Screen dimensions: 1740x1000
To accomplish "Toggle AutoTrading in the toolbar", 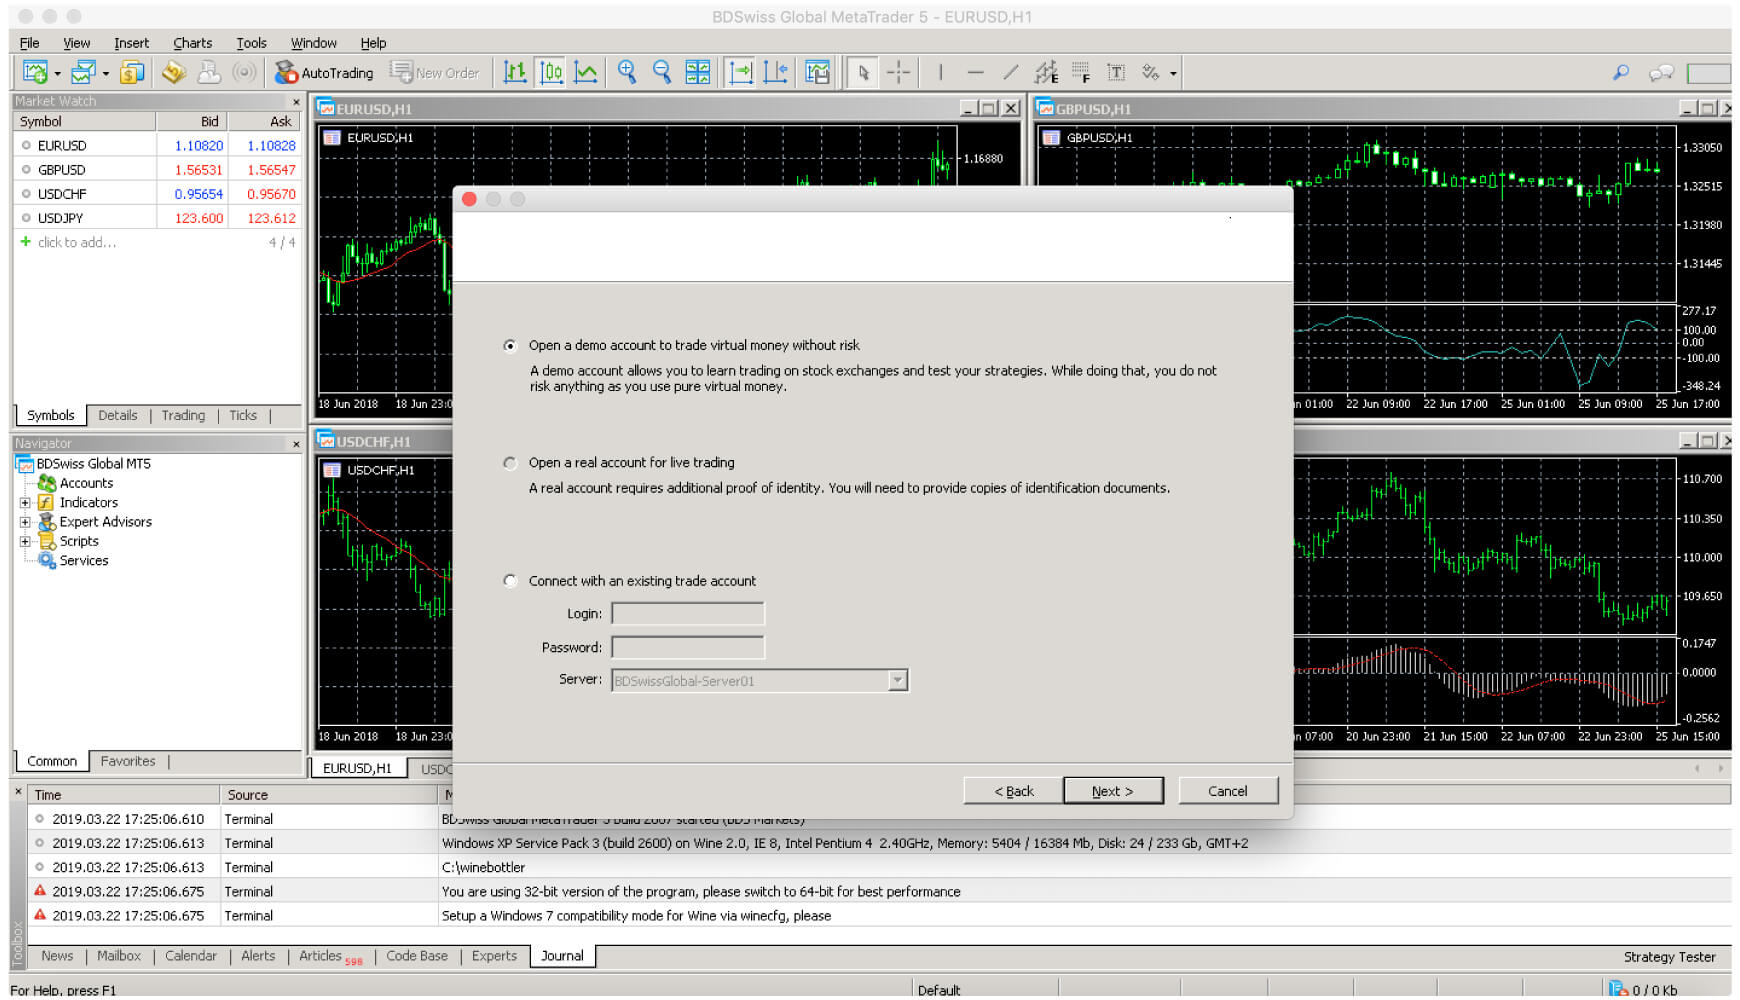I will pyautogui.click(x=324, y=72).
